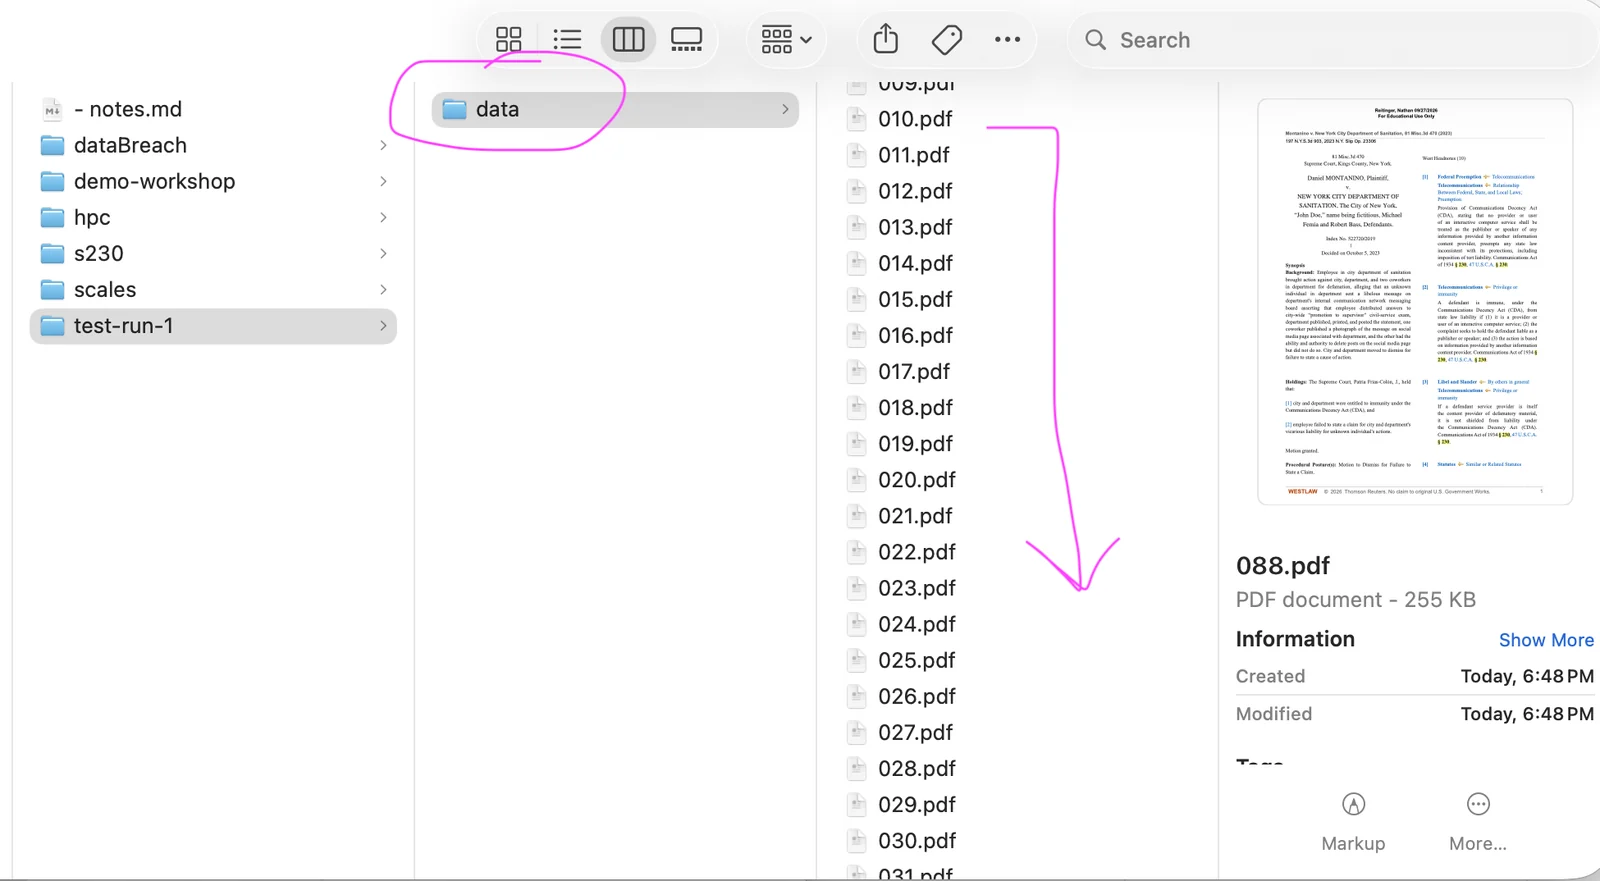Viewport: 1600px width, 881px height.
Task: Click Show More in Information section
Action: 1546,640
